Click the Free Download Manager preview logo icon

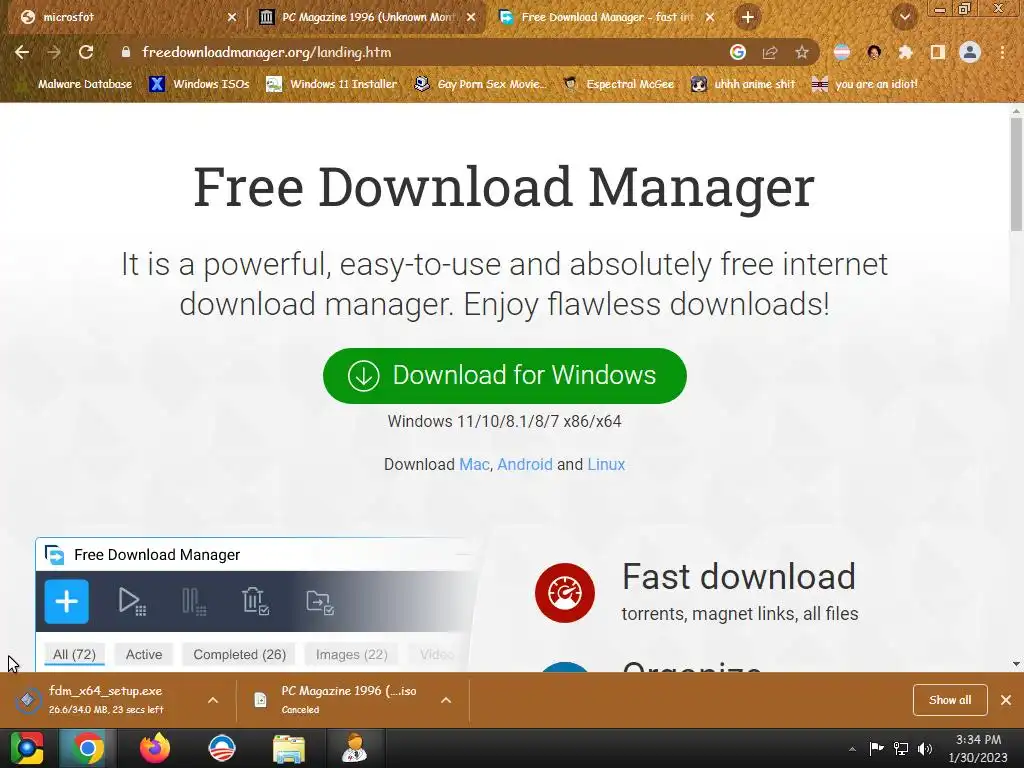[x=55, y=555]
